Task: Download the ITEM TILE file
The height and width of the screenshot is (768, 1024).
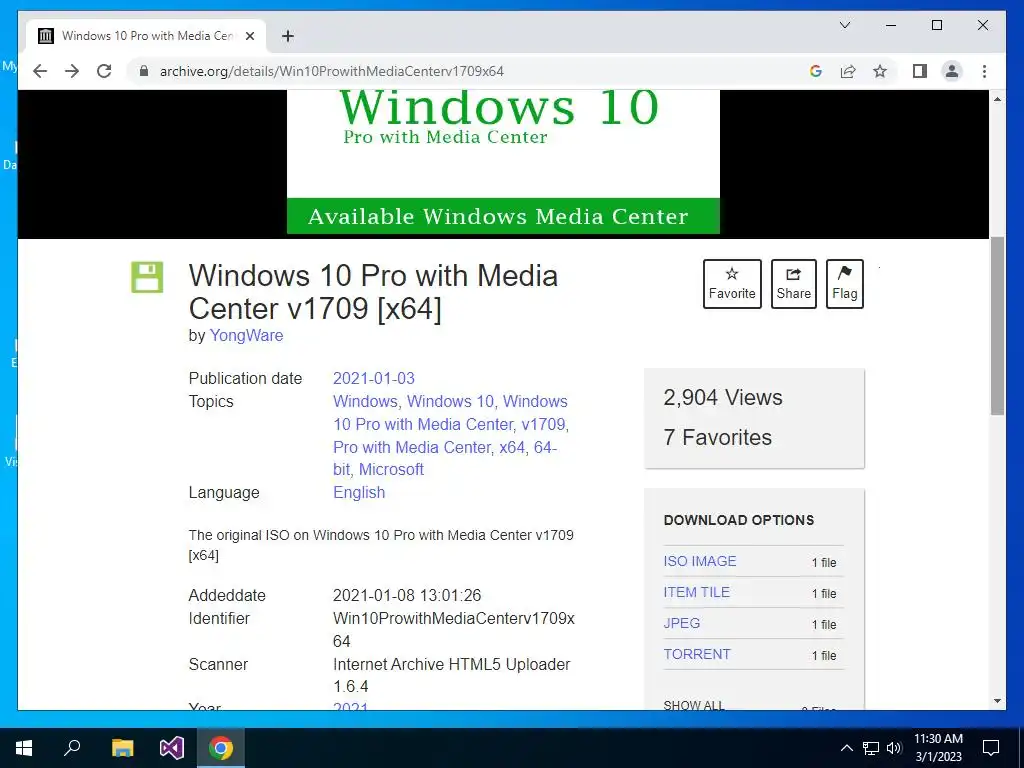Action: [696, 592]
